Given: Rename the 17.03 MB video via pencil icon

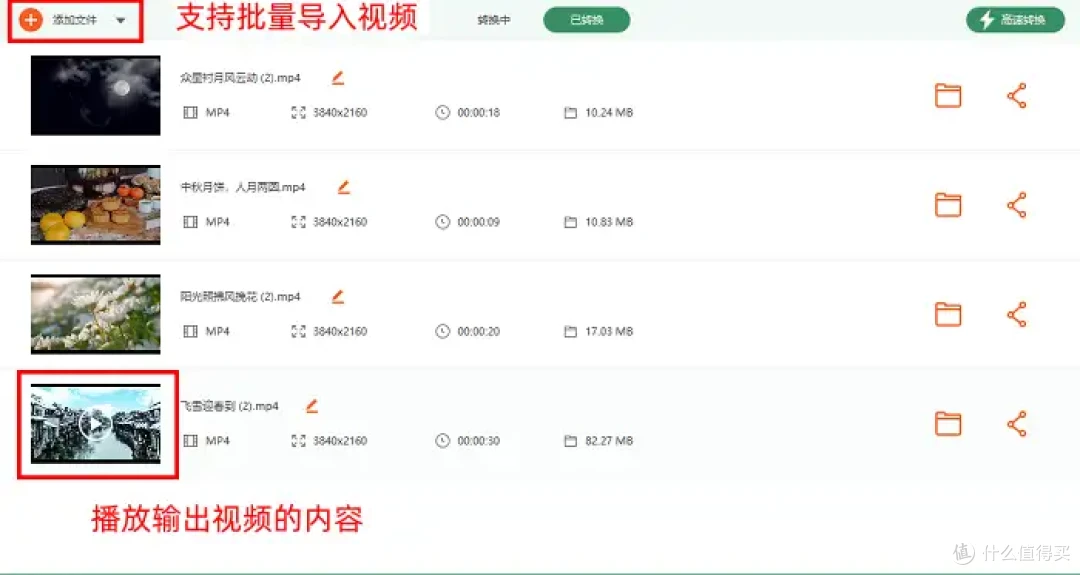Looking at the screenshot, I should click(x=338, y=297).
